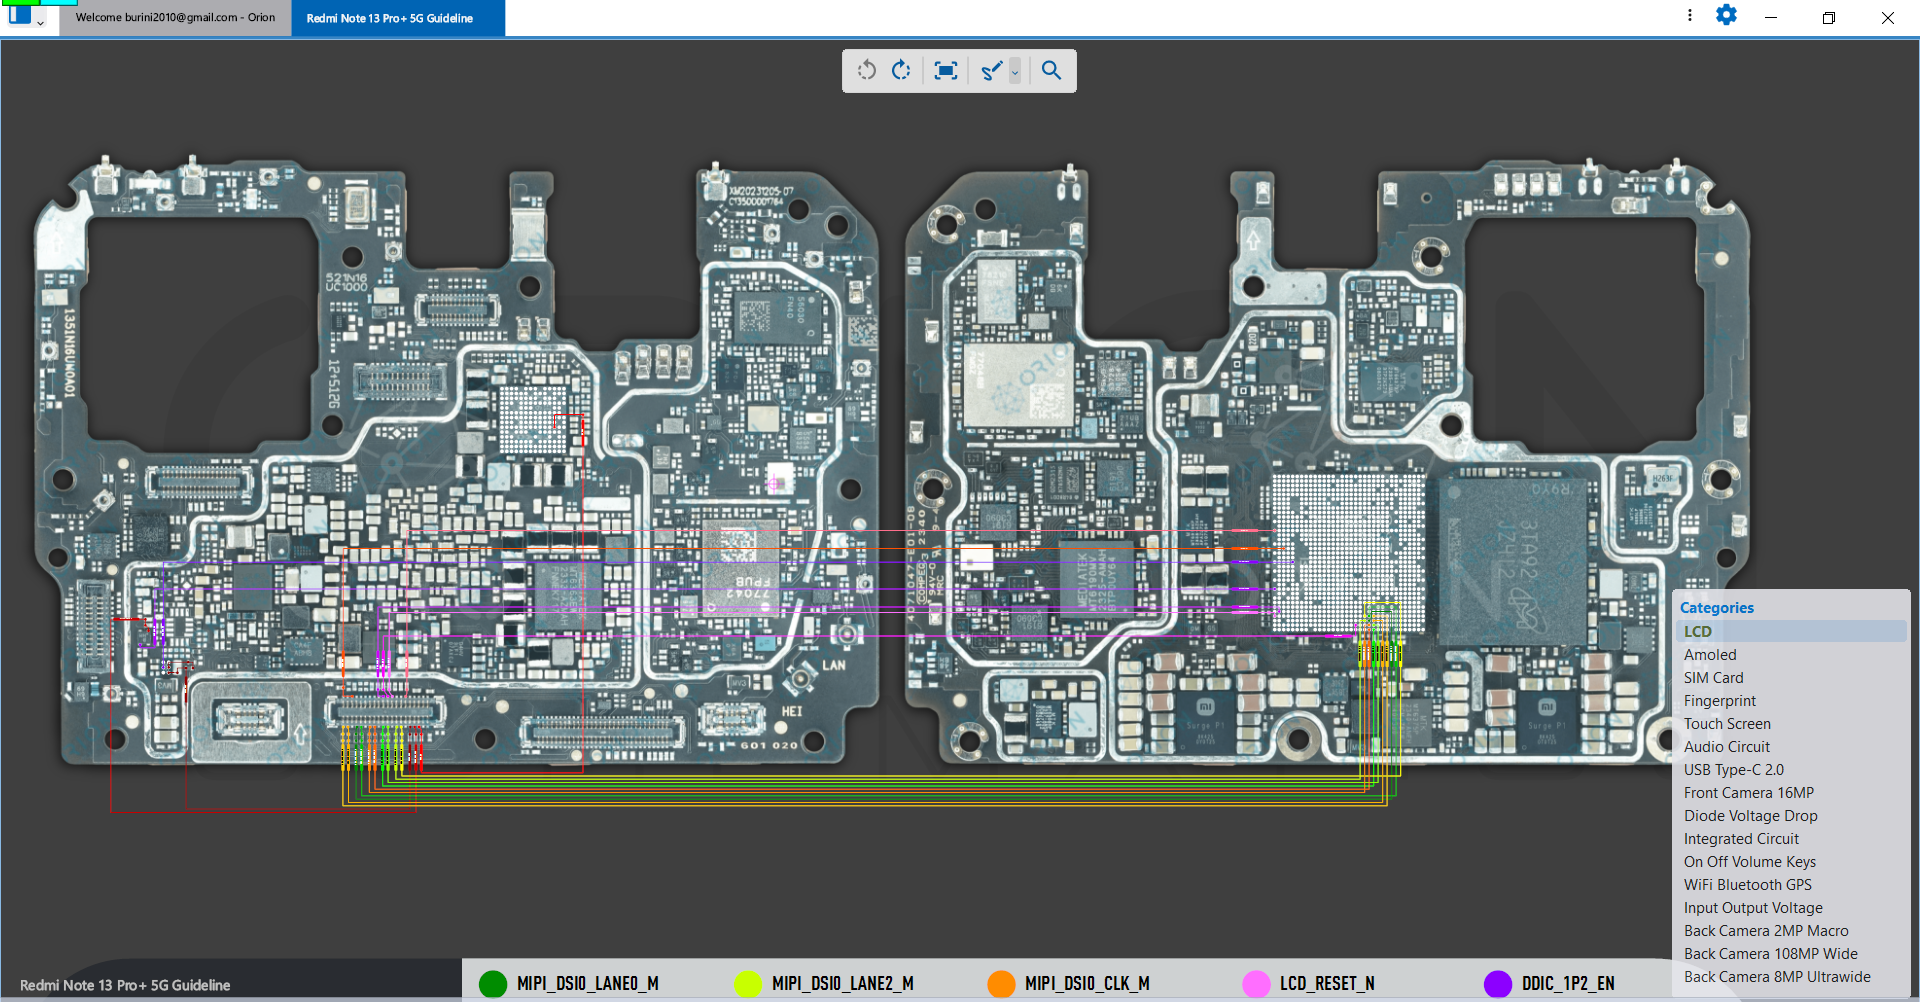
Task: Close the Orion window
Action: pos(1888,18)
